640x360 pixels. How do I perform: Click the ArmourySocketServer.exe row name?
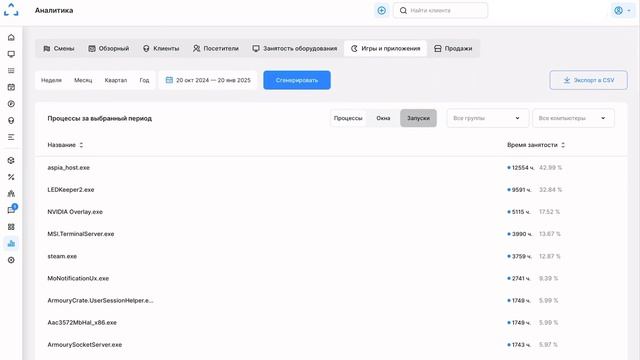84,345
